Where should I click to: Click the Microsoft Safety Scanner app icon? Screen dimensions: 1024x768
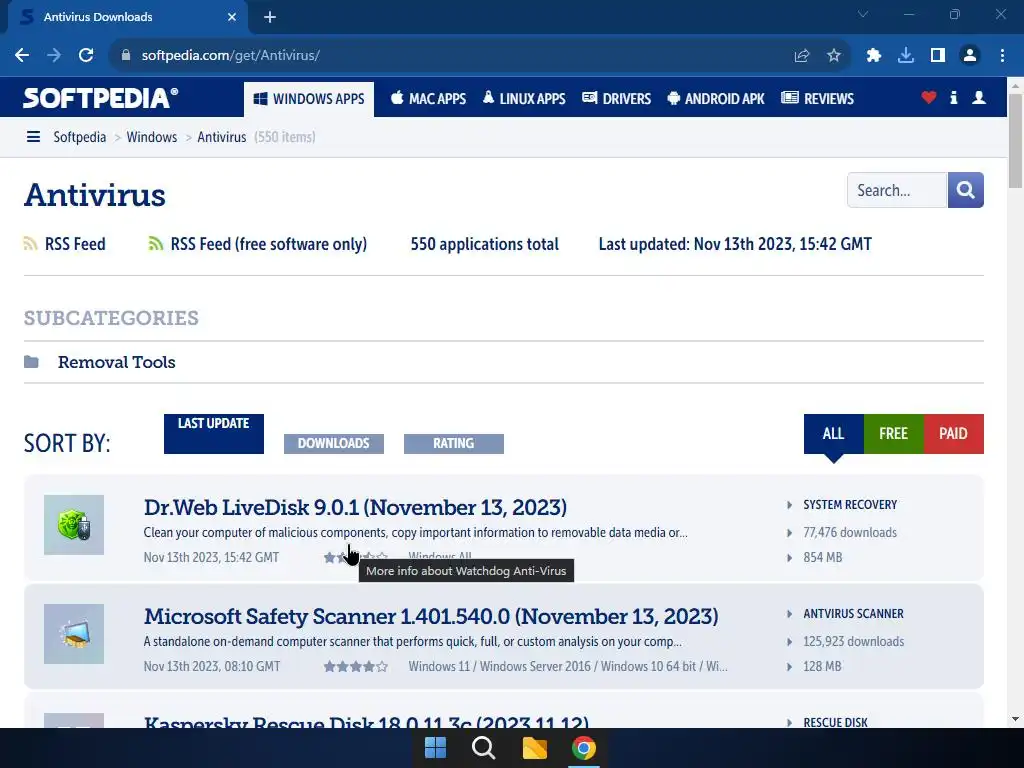[x=74, y=634]
